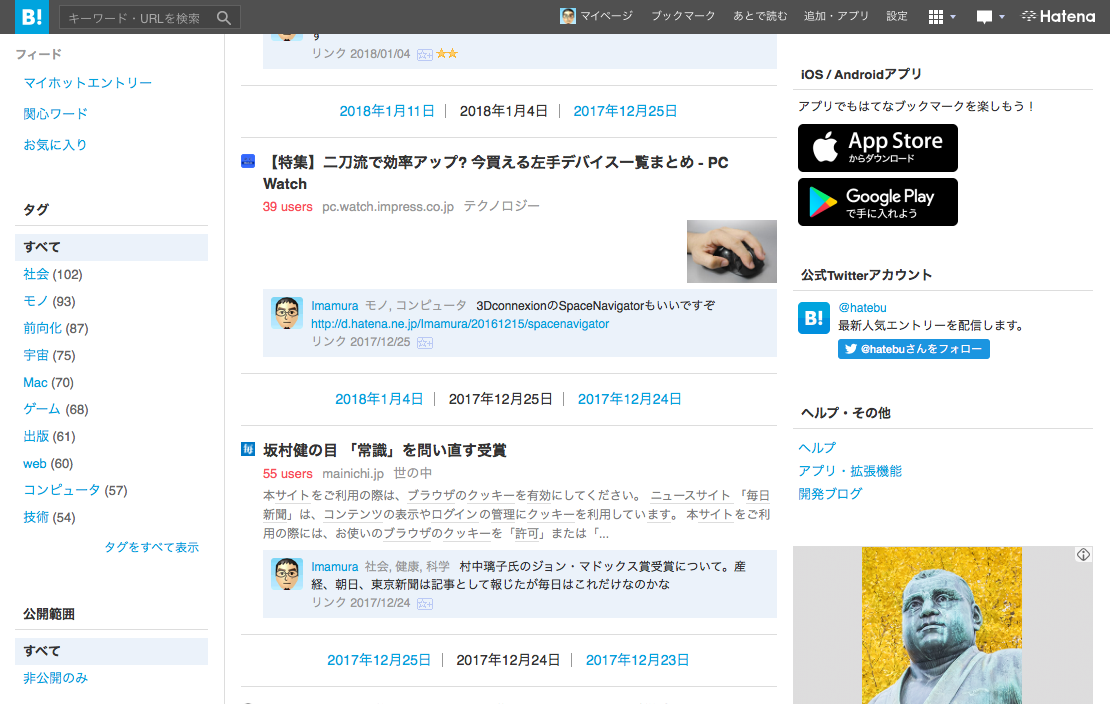
Task: Select すべて under タグ filter
Action: pos(111,247)
